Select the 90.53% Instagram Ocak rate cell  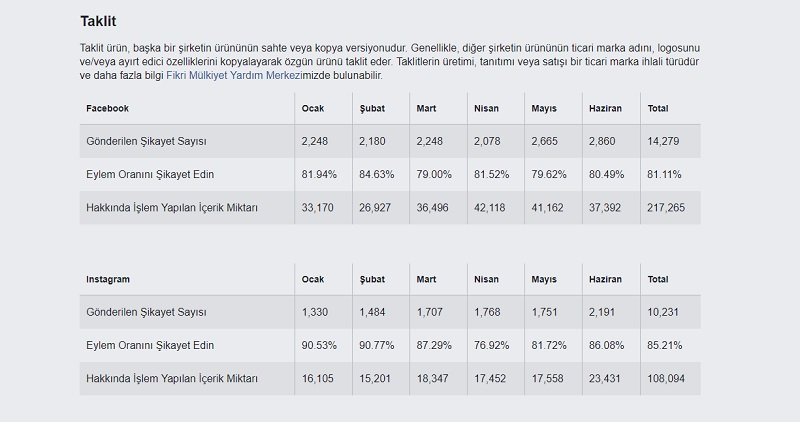[319, 346]
